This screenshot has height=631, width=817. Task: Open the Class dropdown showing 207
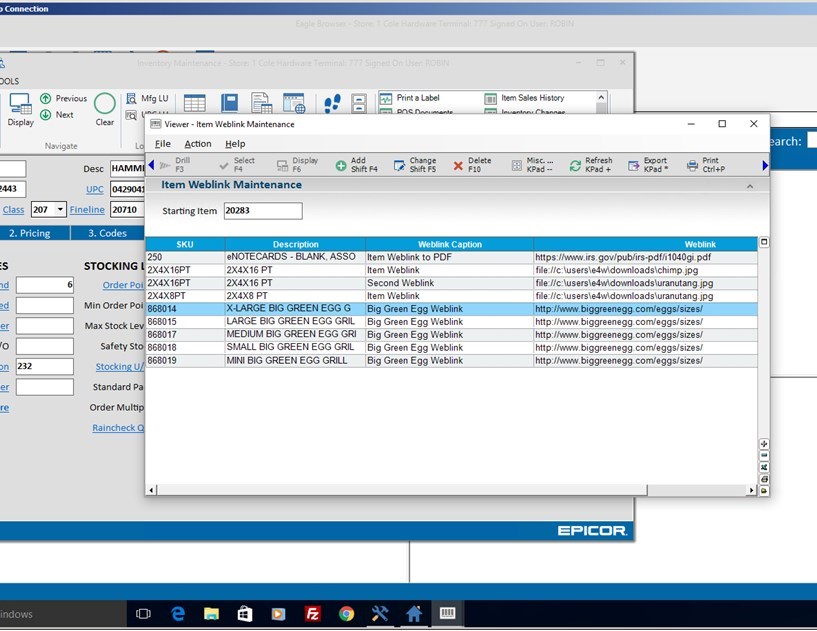click(61, 210)
